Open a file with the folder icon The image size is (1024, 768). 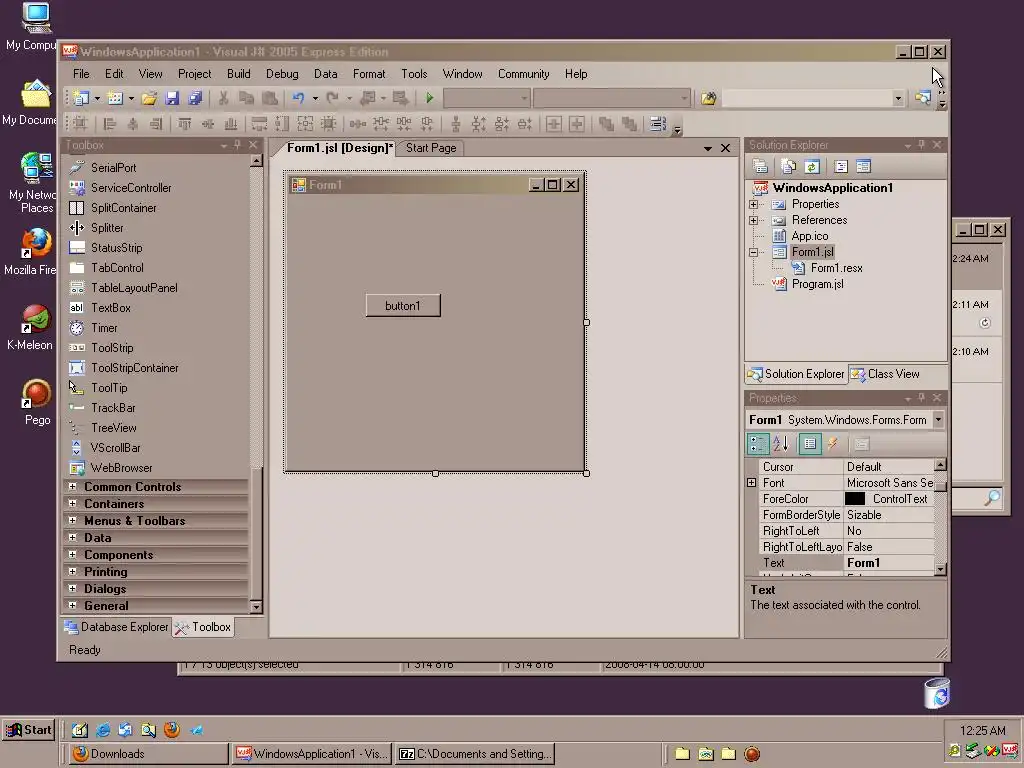coord(149,98)
